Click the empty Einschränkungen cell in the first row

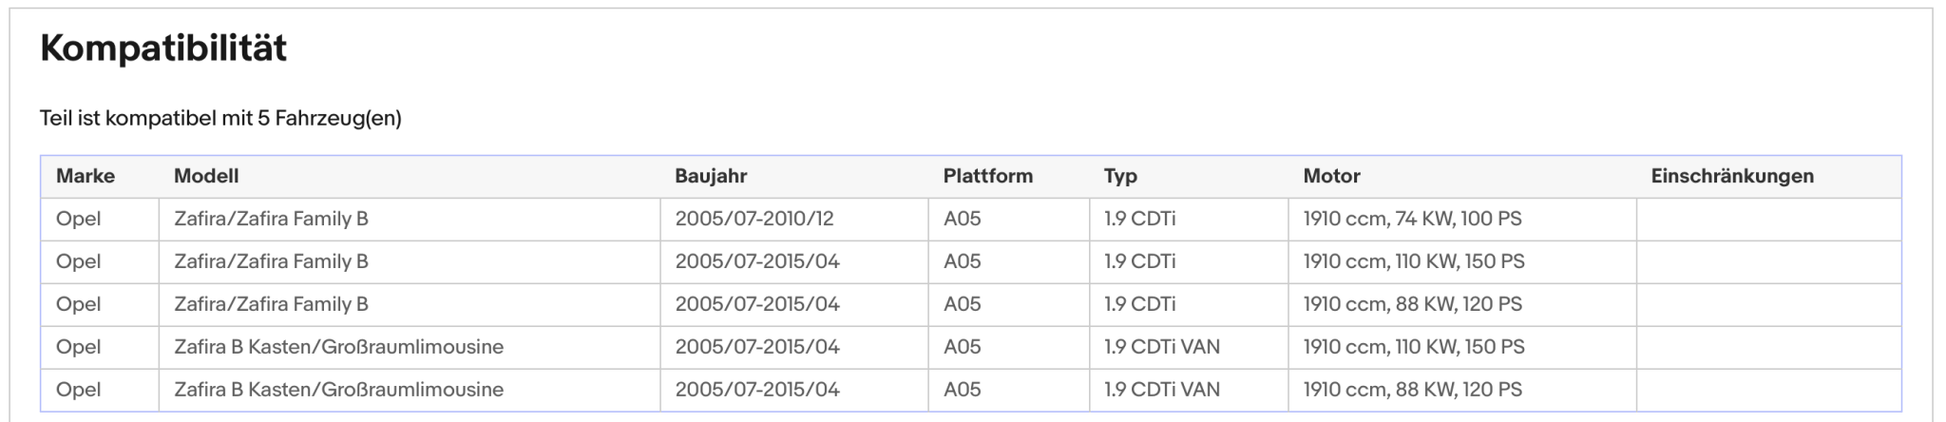pyautogui.click(x=1768, y=219)
